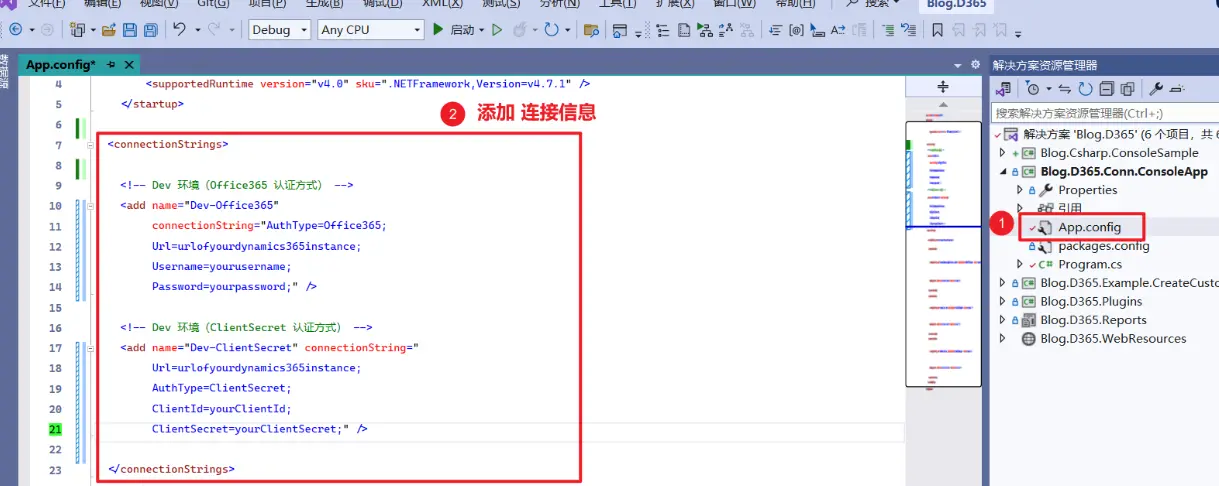Open the Git(G) menu
The width and height of the screenshot is (1219, 486).
pos(213,4)
